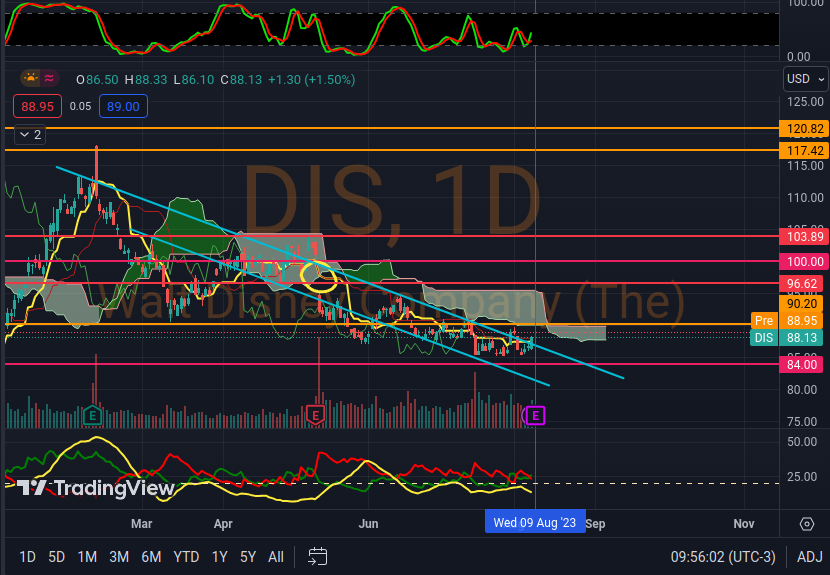Image resolution: width=830 pixels, height=575 pixels.
Task: Click the 25.00 indicator scale label
Action: pyautogui.click(x=802, y=477)
